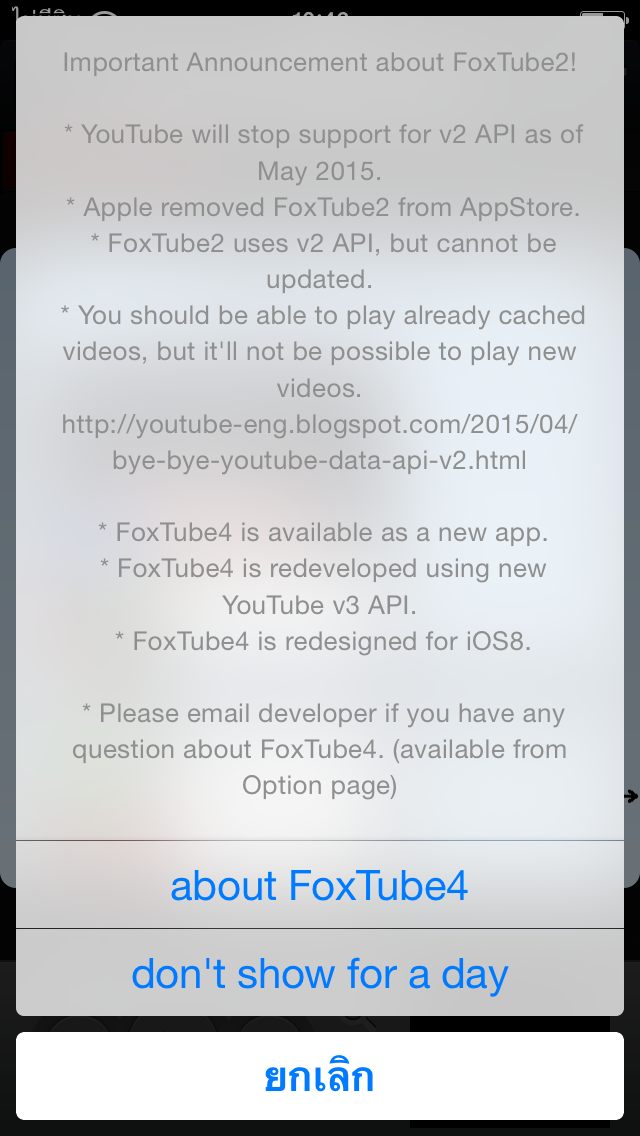Tap the battery icon in status bar
The image size is (640, 1136).
click(602, 14)
